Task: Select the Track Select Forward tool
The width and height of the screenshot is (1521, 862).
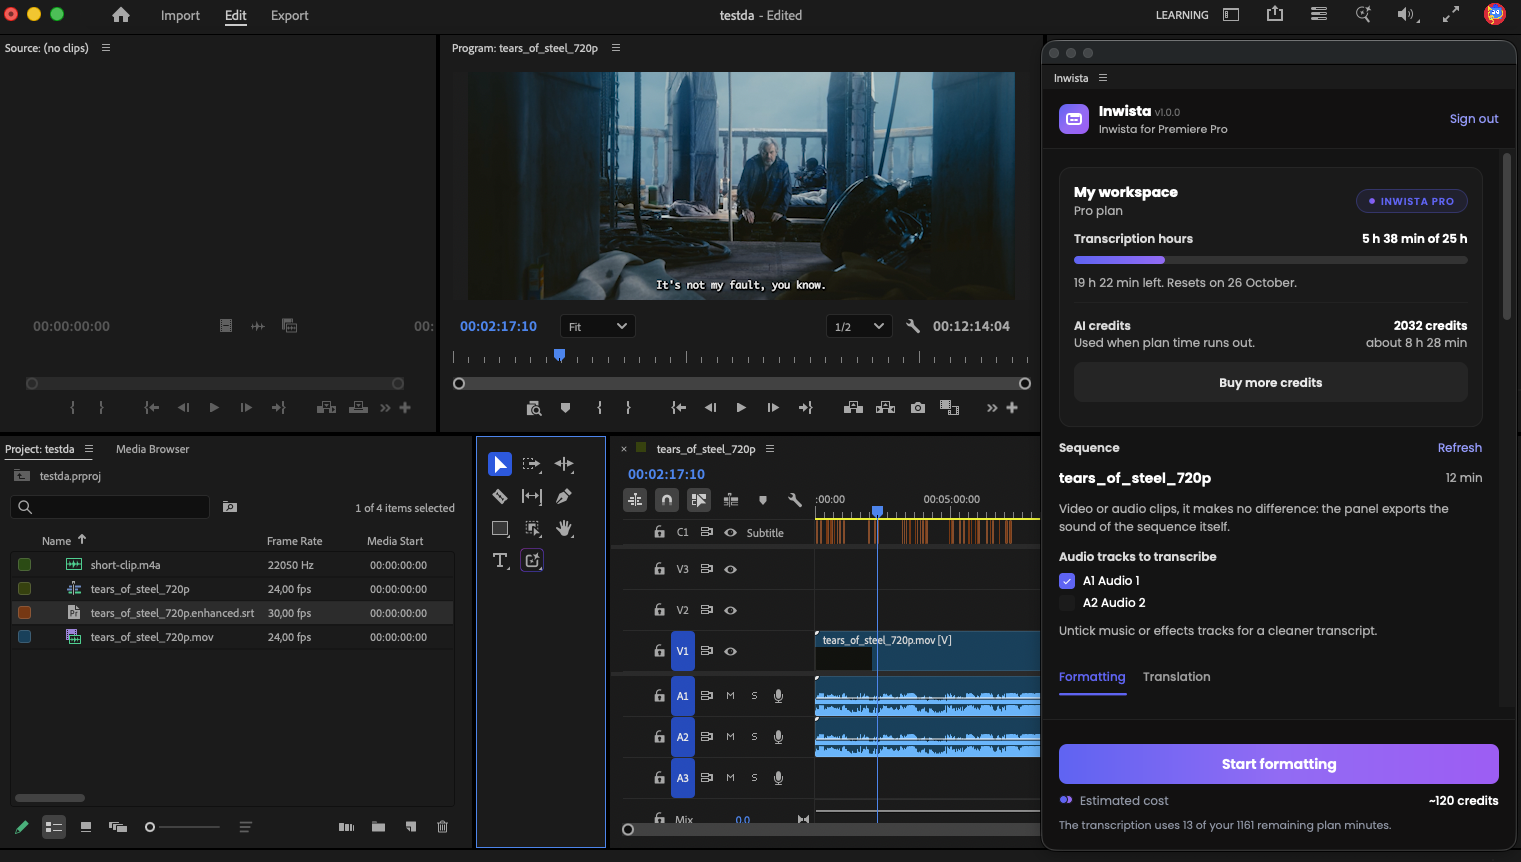Action: pos(532,464)
